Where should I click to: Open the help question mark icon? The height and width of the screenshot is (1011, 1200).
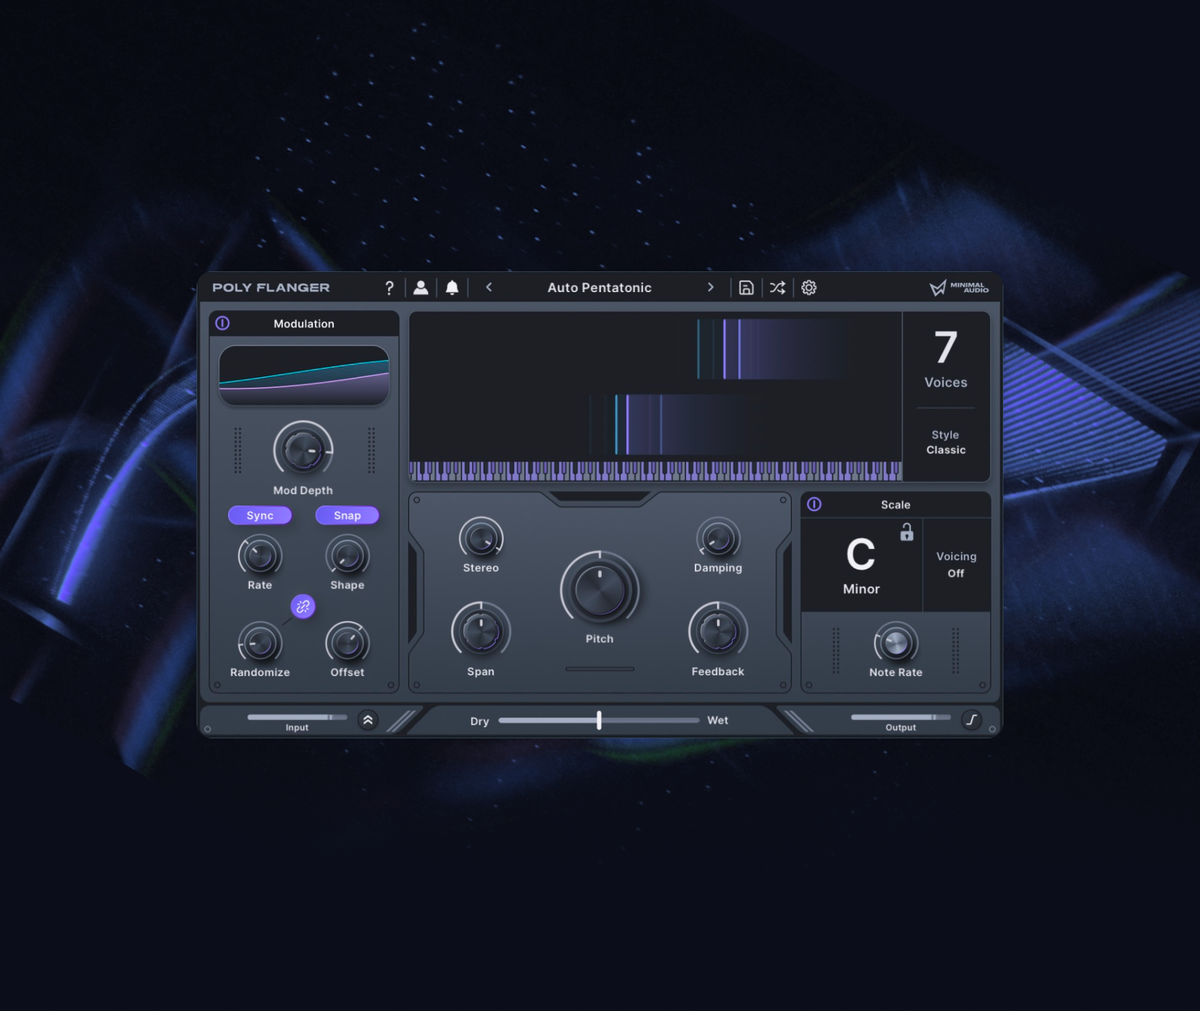(389, 288)
